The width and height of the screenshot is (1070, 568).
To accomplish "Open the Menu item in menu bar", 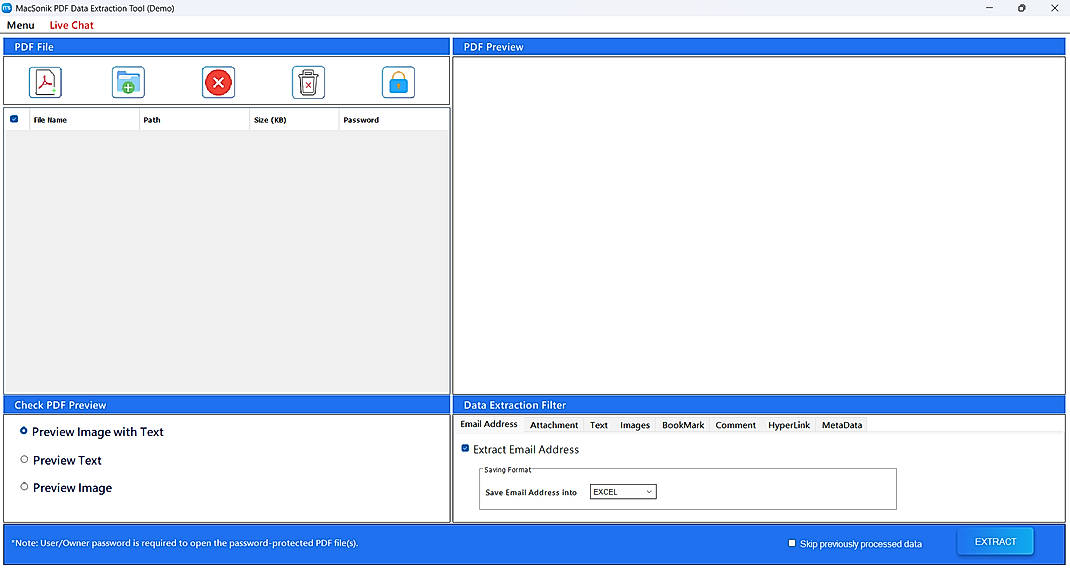I will tap(20, 25).
